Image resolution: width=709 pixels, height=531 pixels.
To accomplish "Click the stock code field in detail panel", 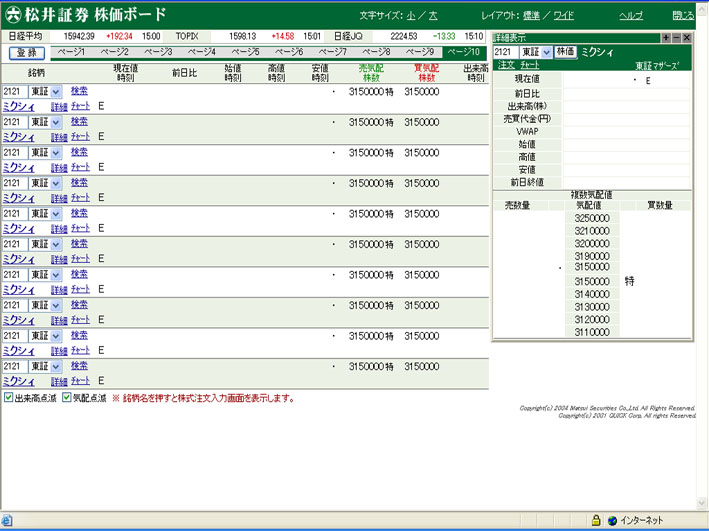I will 506,52.
